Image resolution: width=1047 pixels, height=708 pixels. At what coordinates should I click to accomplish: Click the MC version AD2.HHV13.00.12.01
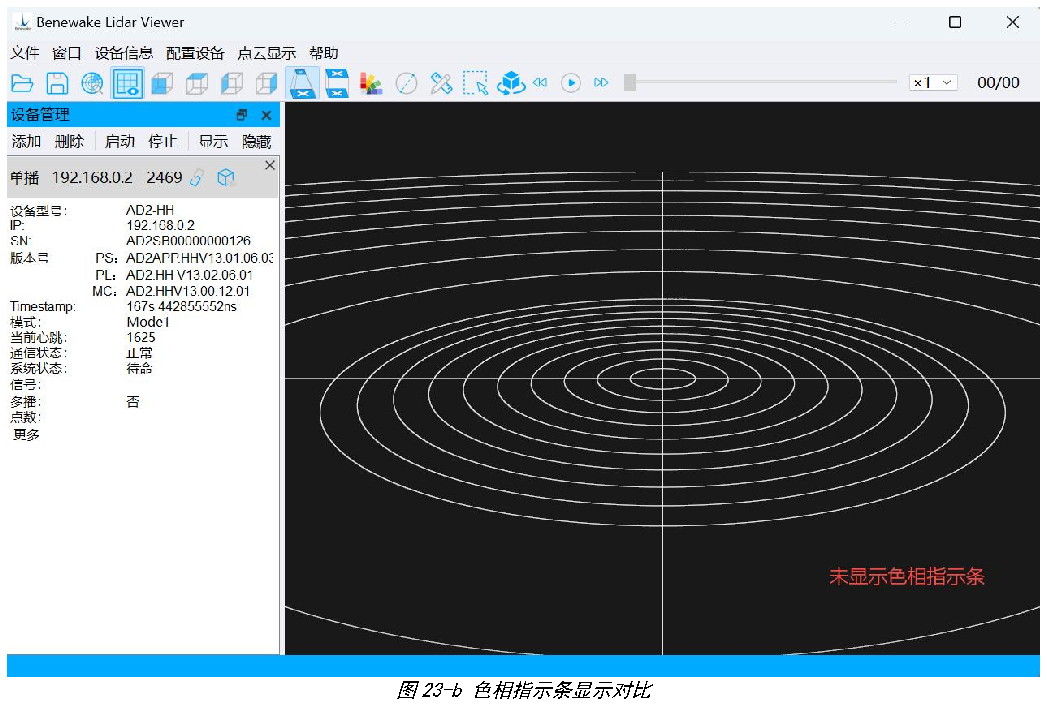tap(188, 291)
